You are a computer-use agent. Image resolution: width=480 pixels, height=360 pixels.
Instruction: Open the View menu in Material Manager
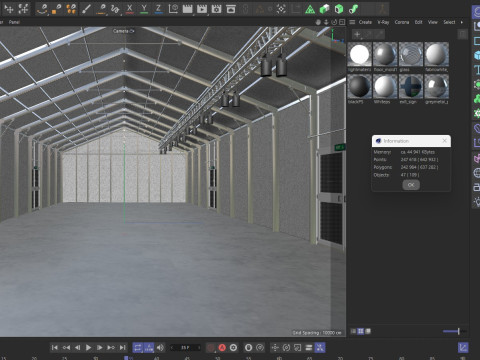[x=433, y=22]
